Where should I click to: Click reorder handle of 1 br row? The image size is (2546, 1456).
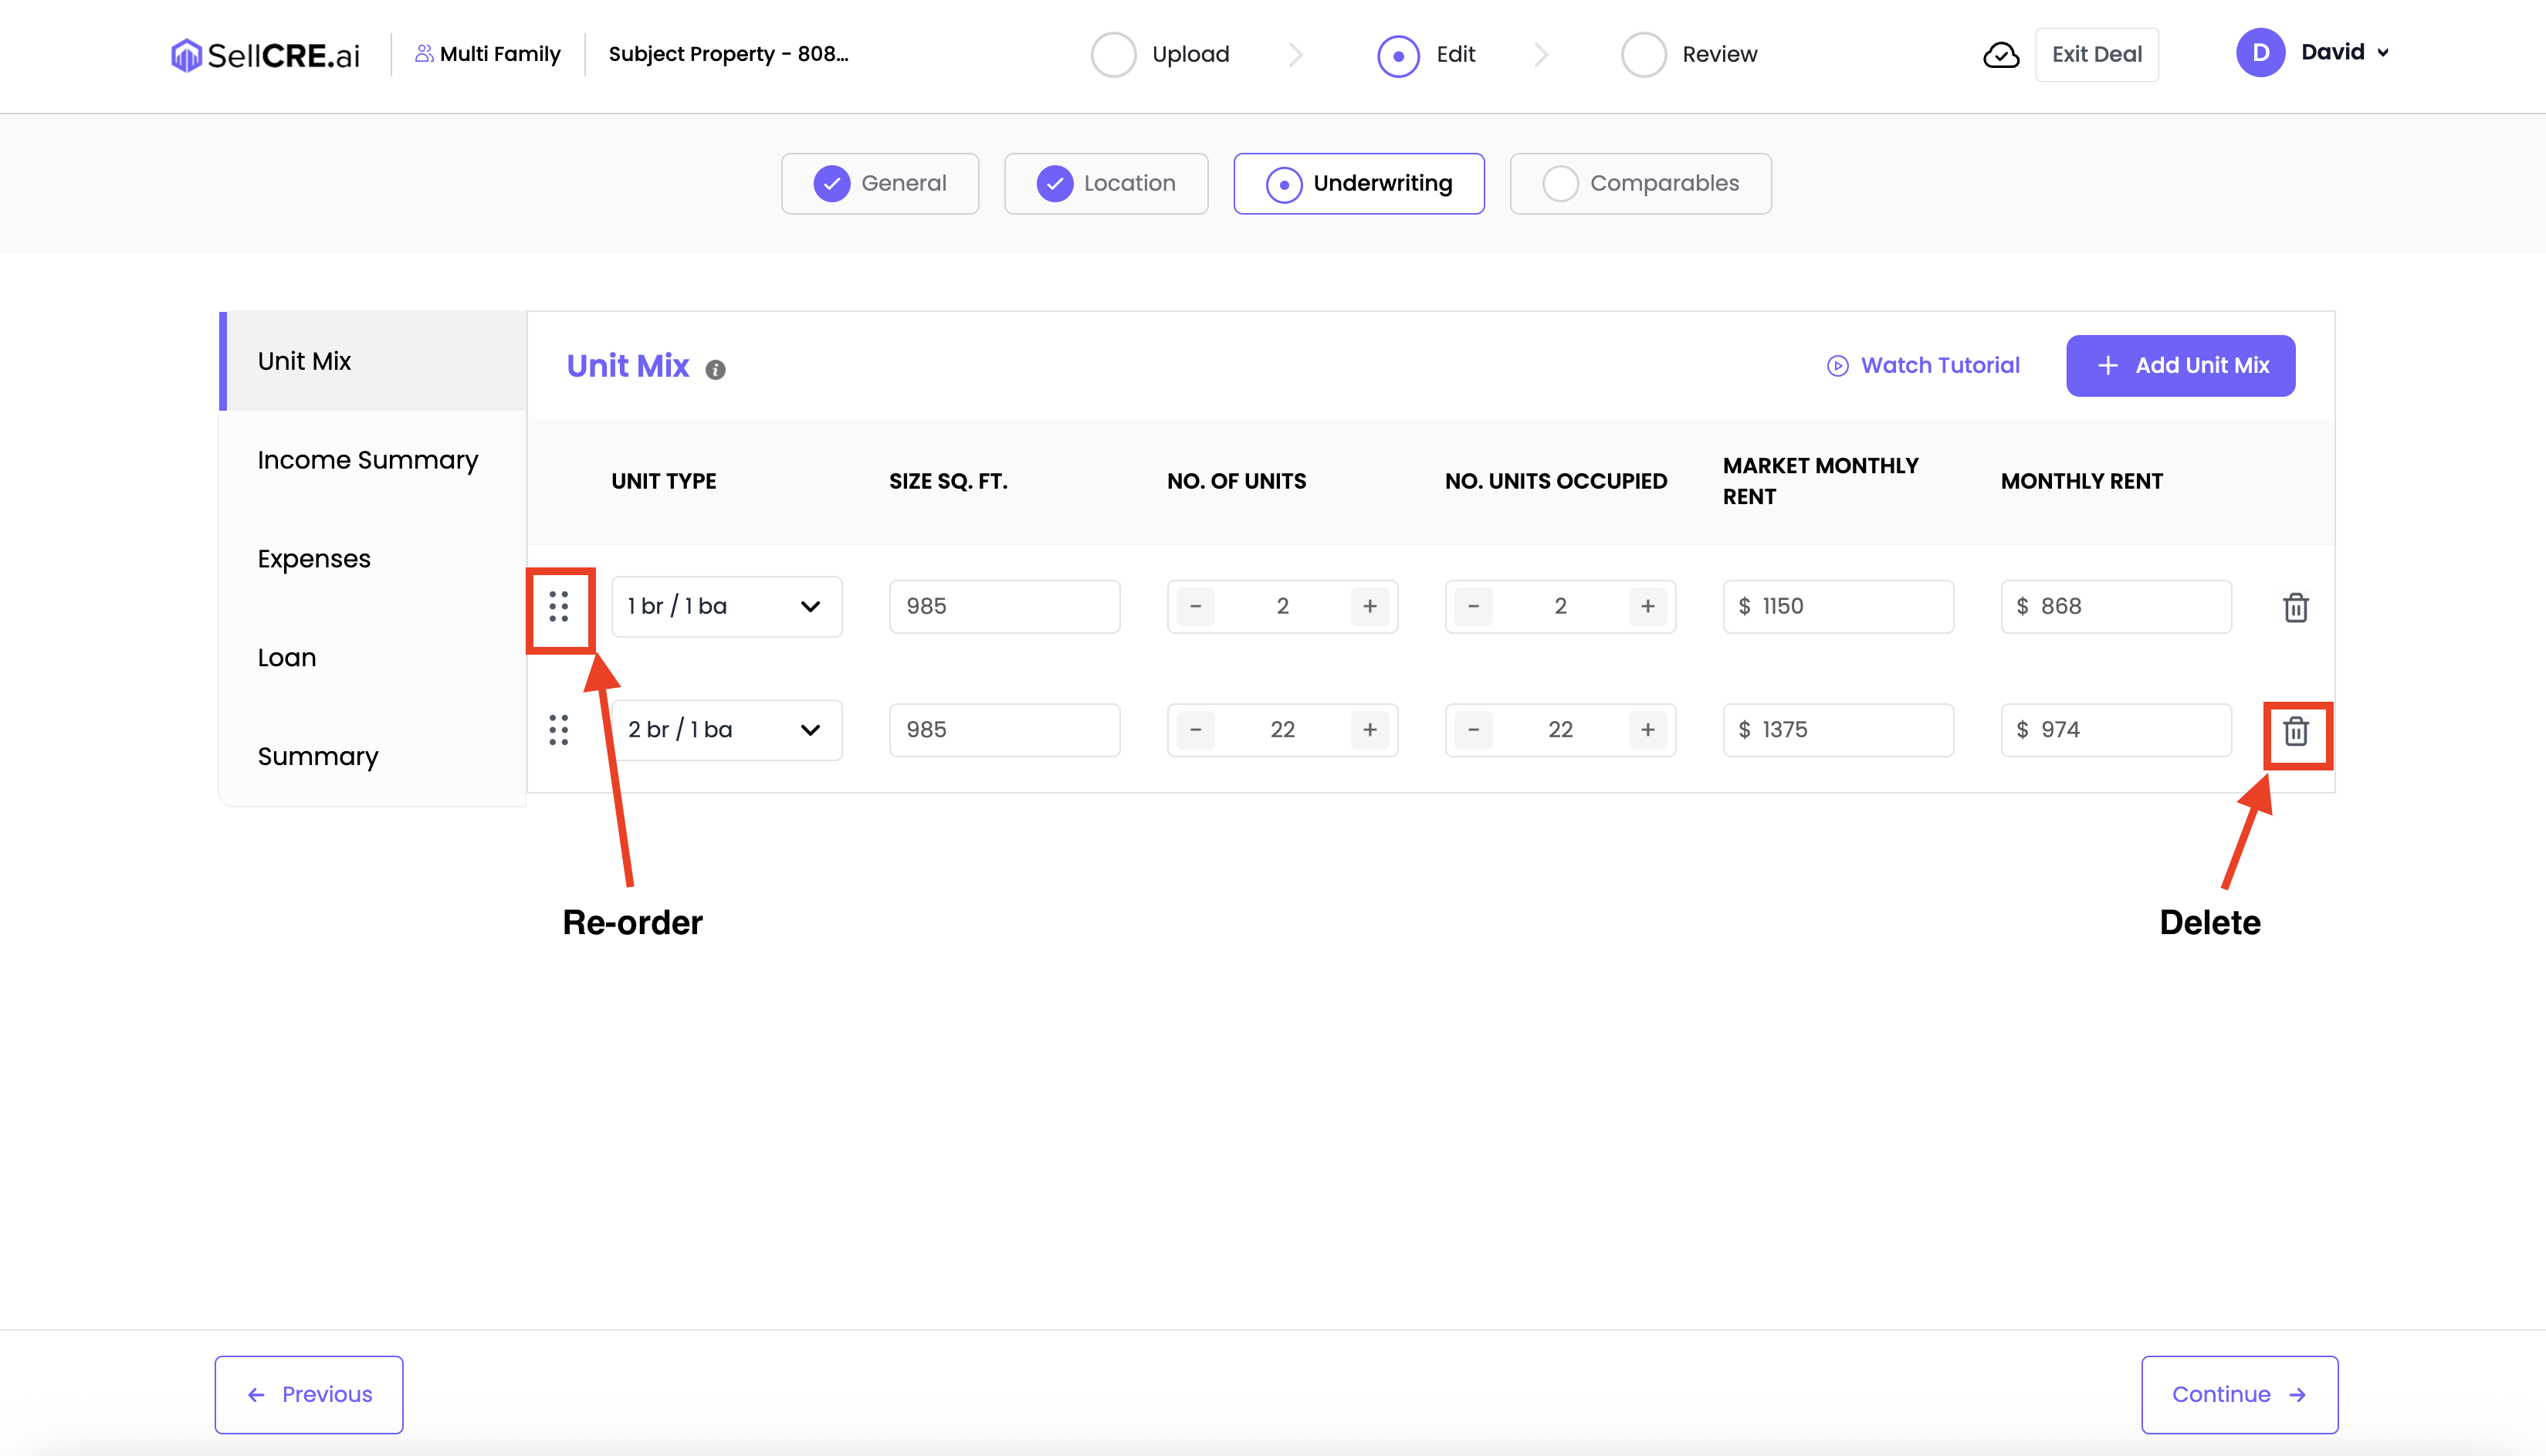click(558, 606)
